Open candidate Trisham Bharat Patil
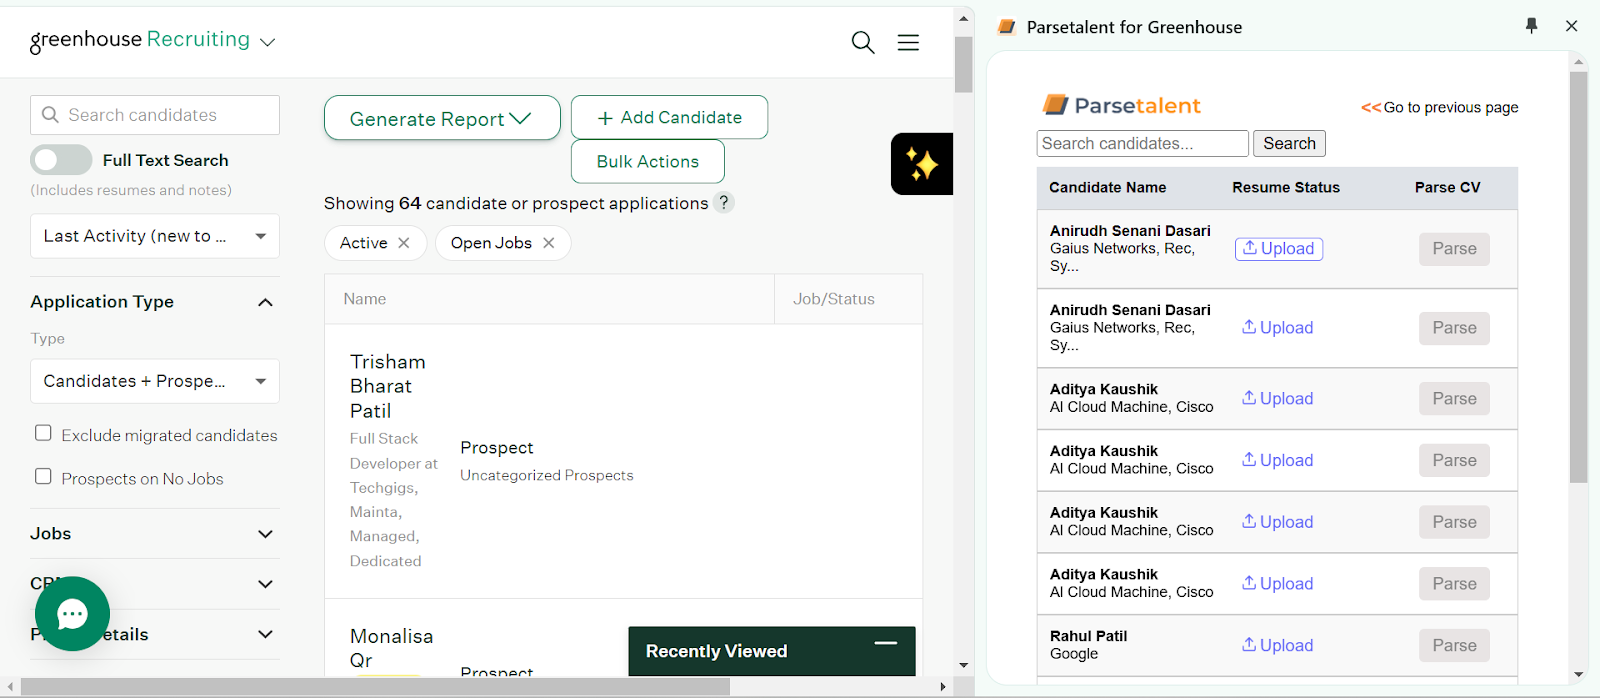Viewport: 1600px width, 698px height. 388,386
